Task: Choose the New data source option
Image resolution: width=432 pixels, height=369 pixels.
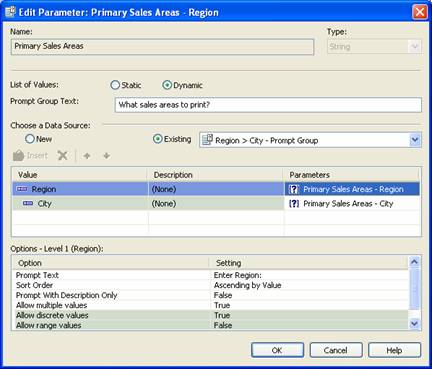Action: 38,139
